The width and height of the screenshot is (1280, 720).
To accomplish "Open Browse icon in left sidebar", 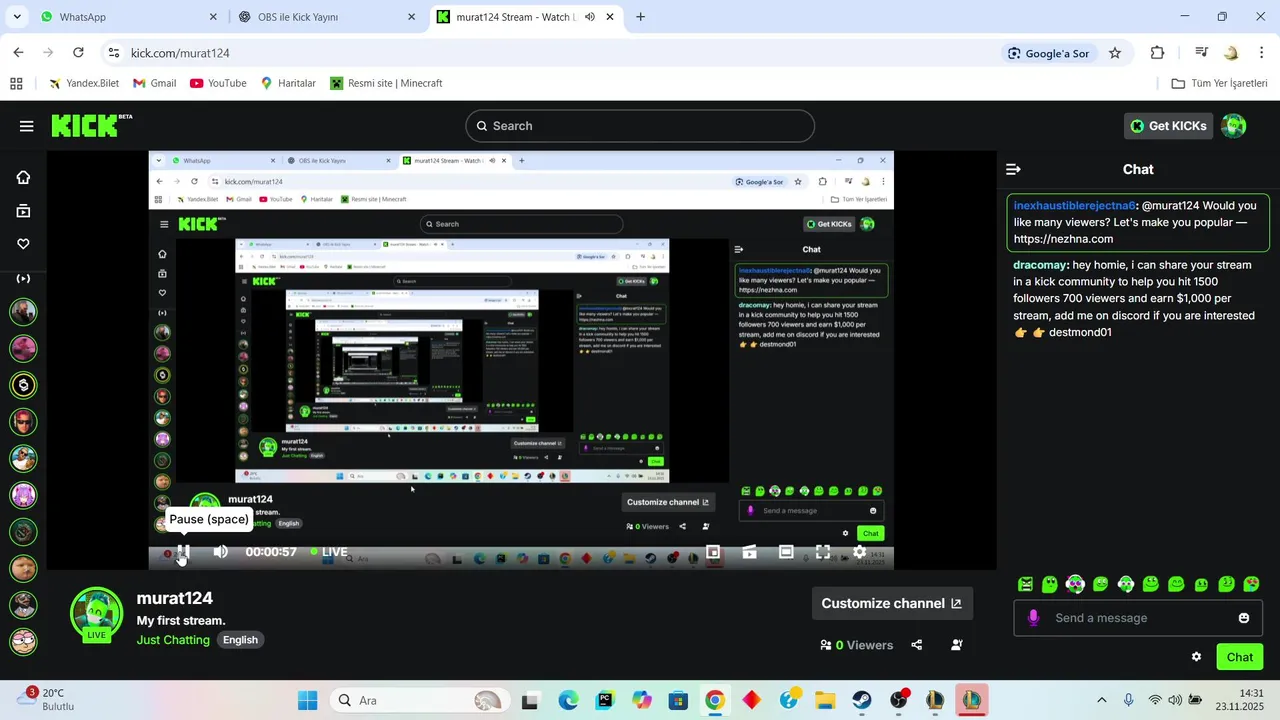I will (x=23, y=211).
